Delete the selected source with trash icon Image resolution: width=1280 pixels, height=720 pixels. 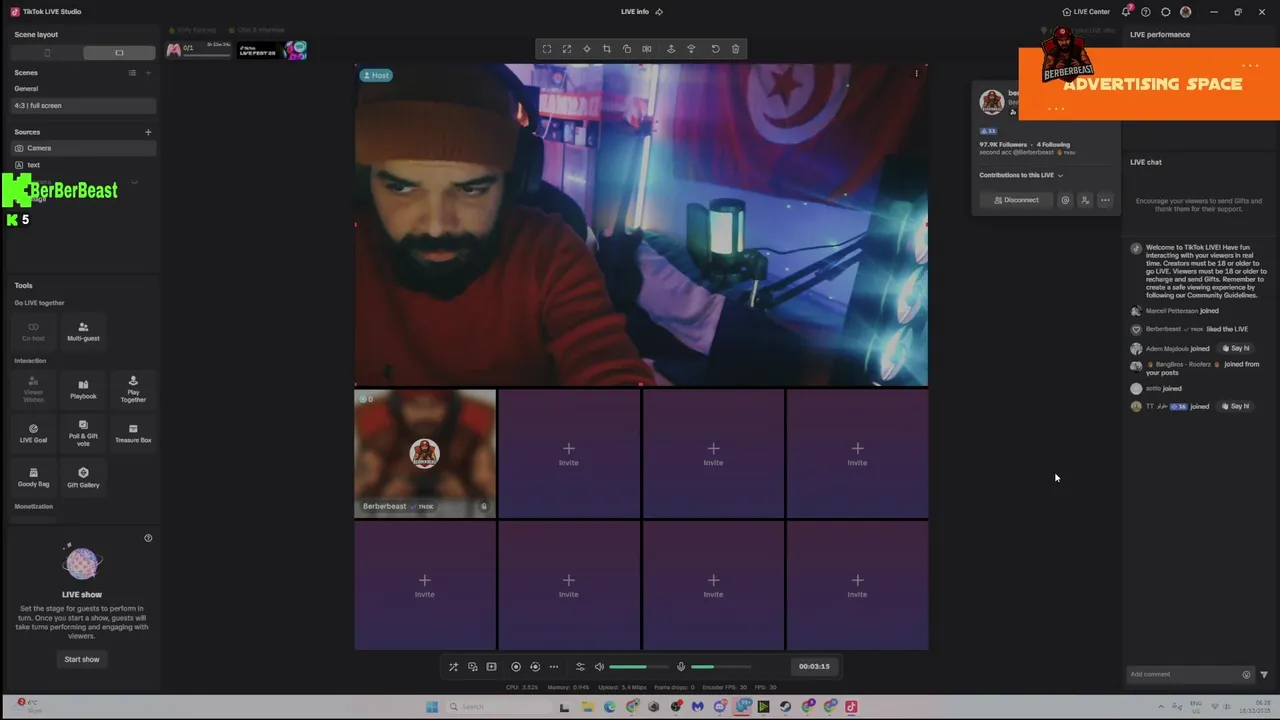click(x=735, y=49)
